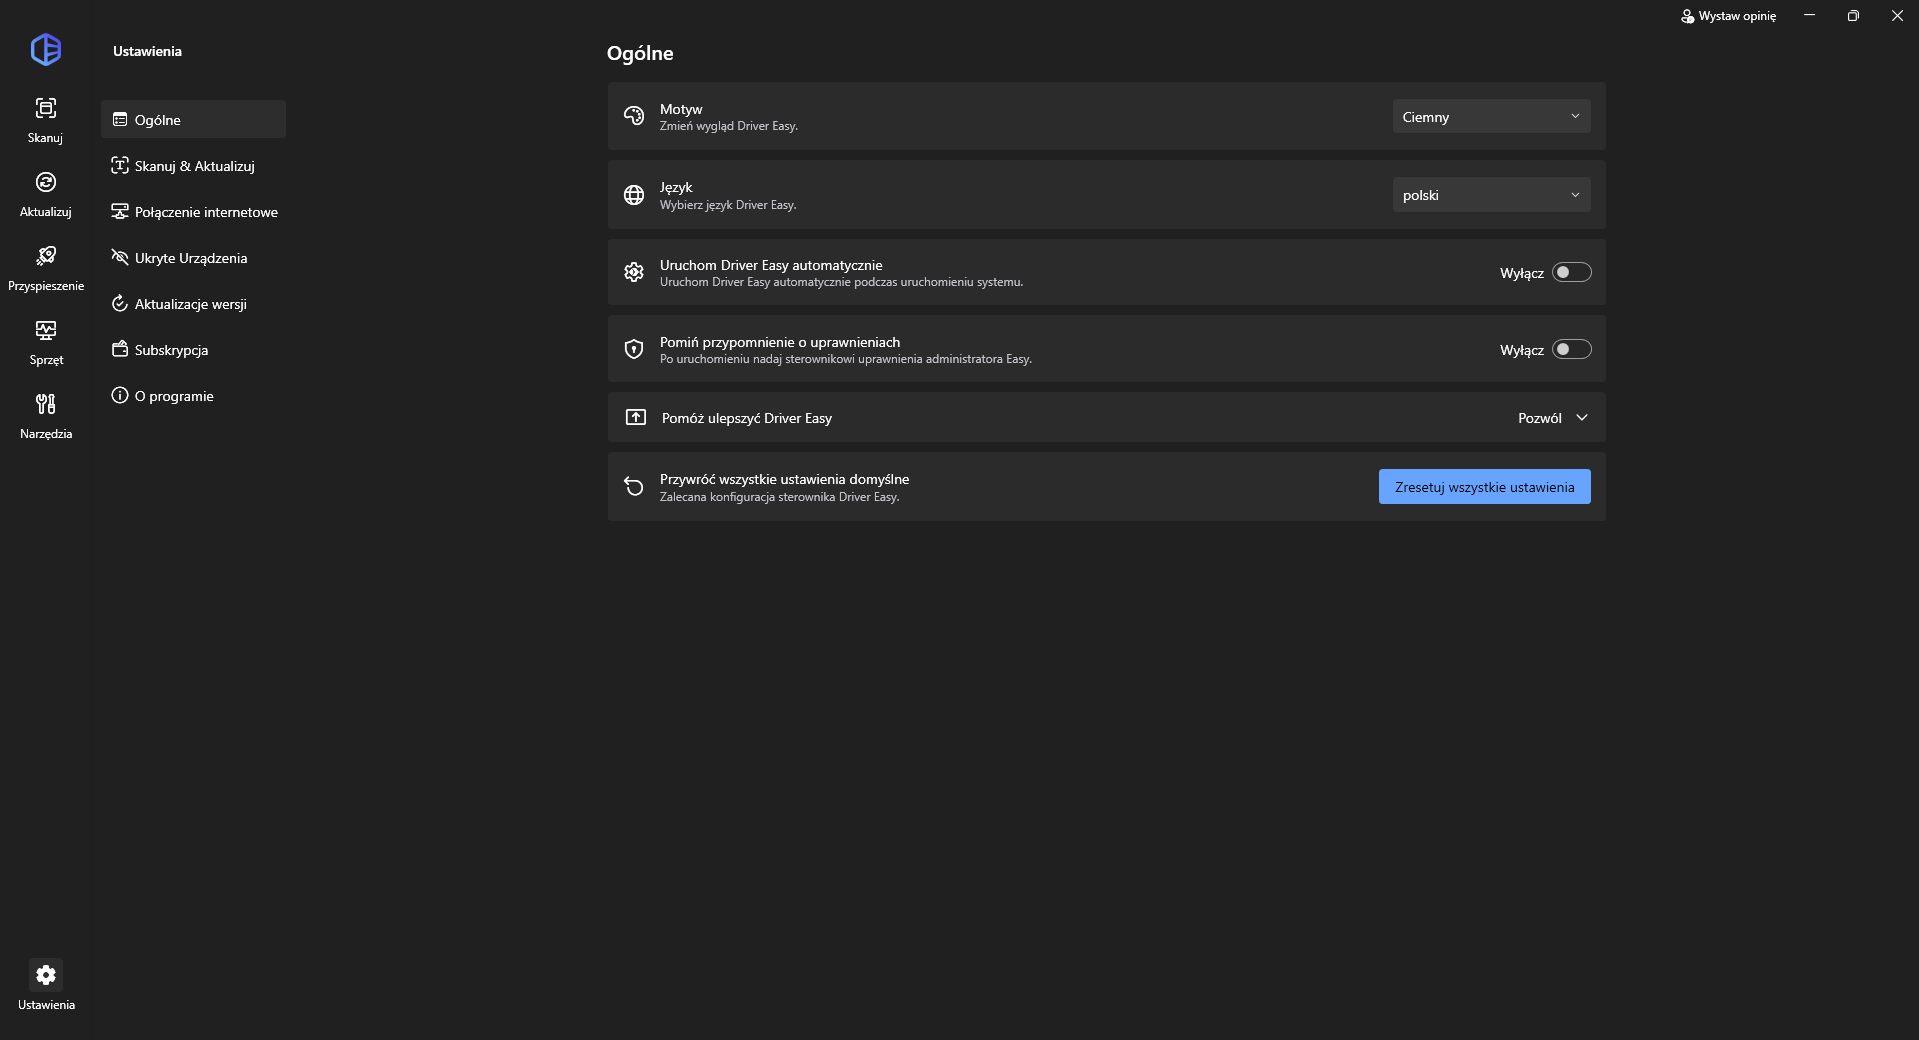Click the Język globe icon
Viewport: 1919px width, 1040px height.
coord(634,195)
